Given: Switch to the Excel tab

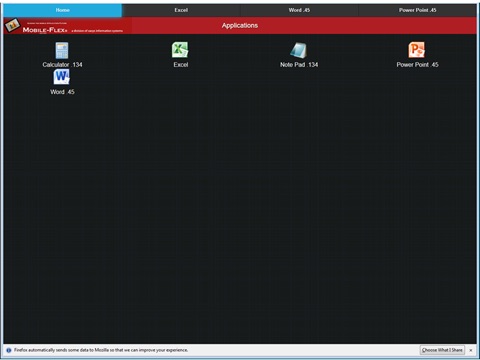Looking at the screenshot, I should [181, 10].
